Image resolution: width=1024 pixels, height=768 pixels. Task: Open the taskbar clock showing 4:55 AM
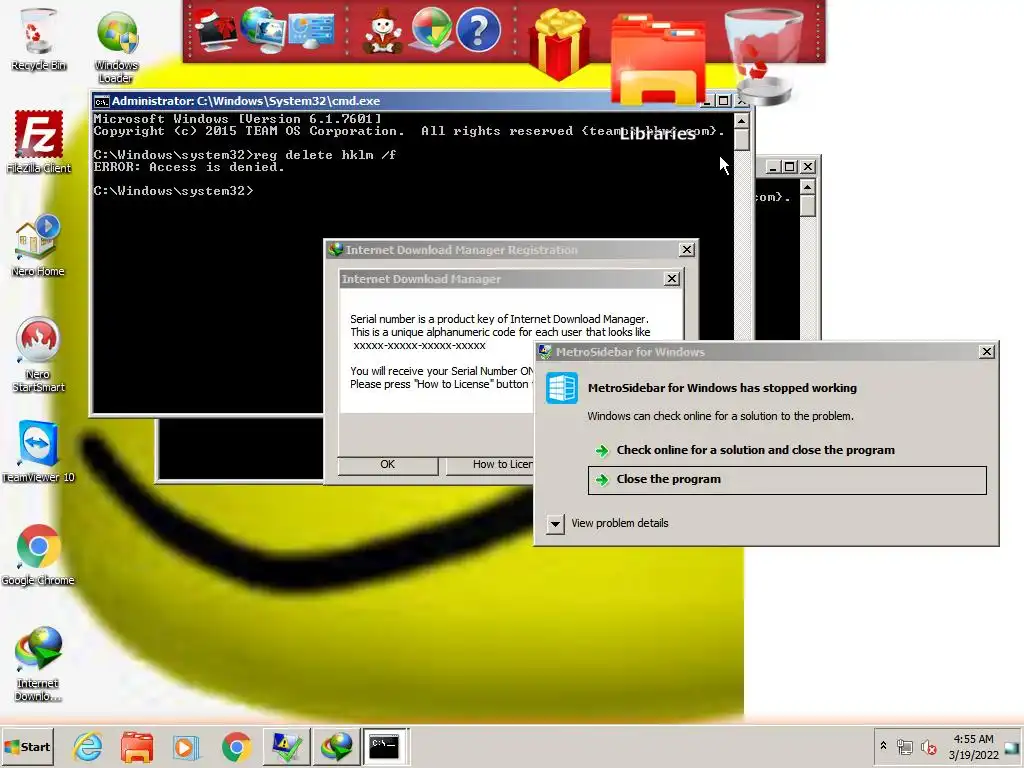(974, 747)
